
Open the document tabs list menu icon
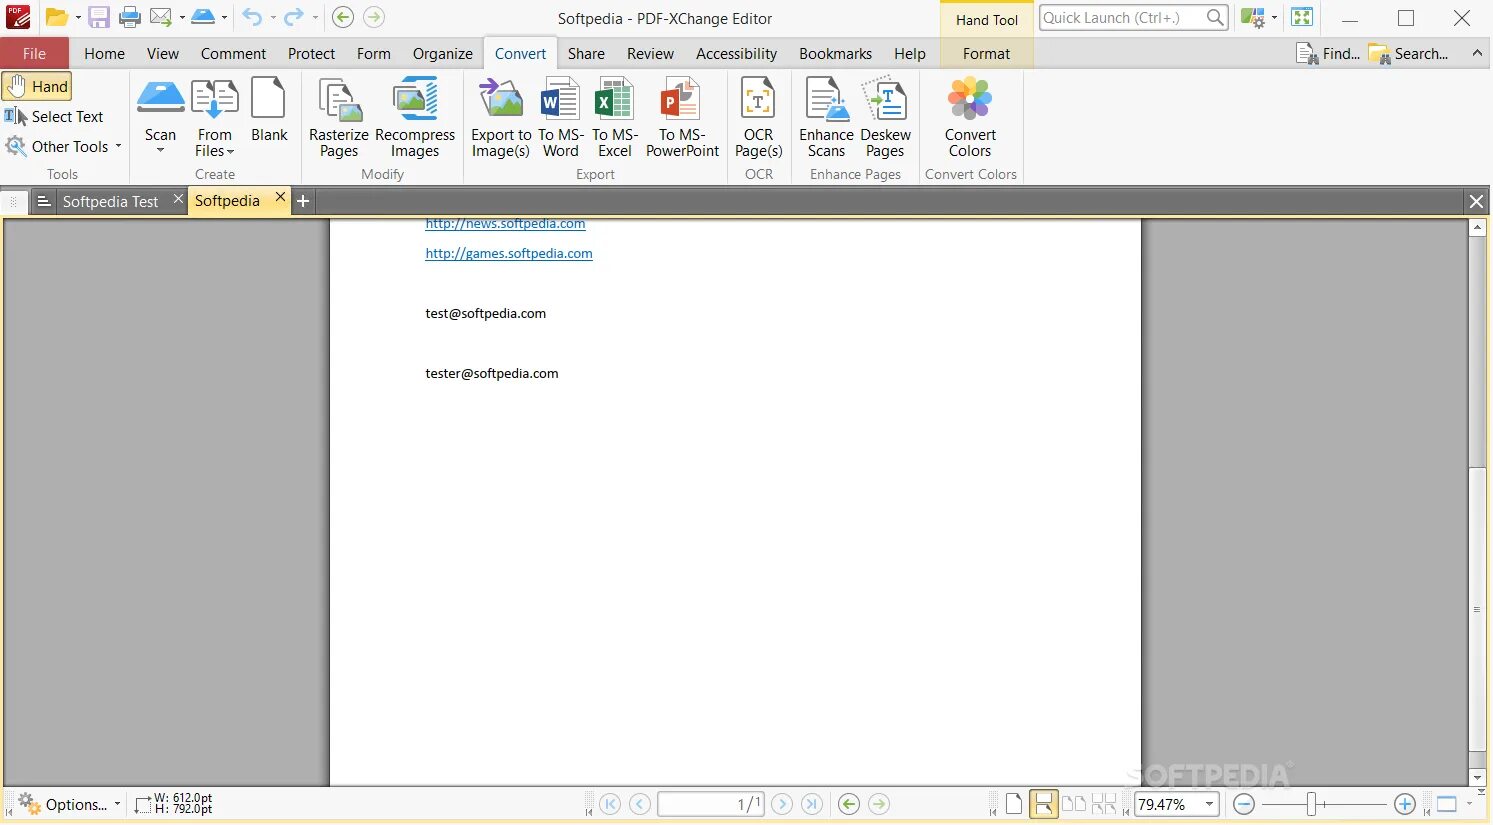[44, 201]
